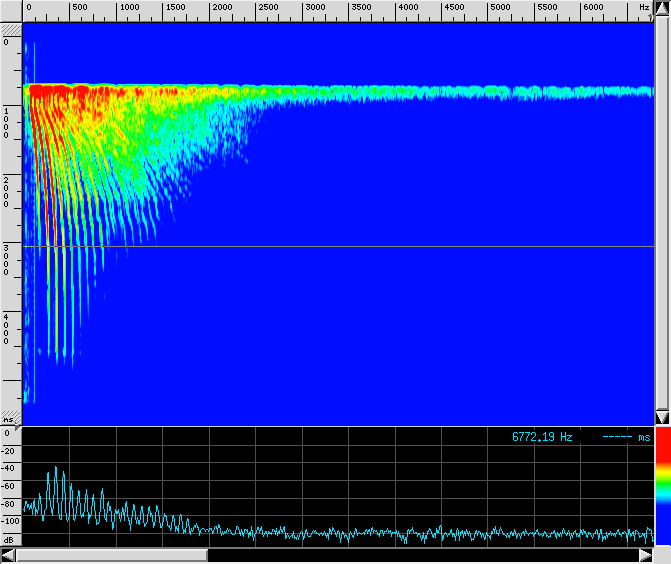Viewport: 671px width, 564px height.
Task: Click empty horizontal scrollbar track right of thumb
Action: [x=420, y=555]
